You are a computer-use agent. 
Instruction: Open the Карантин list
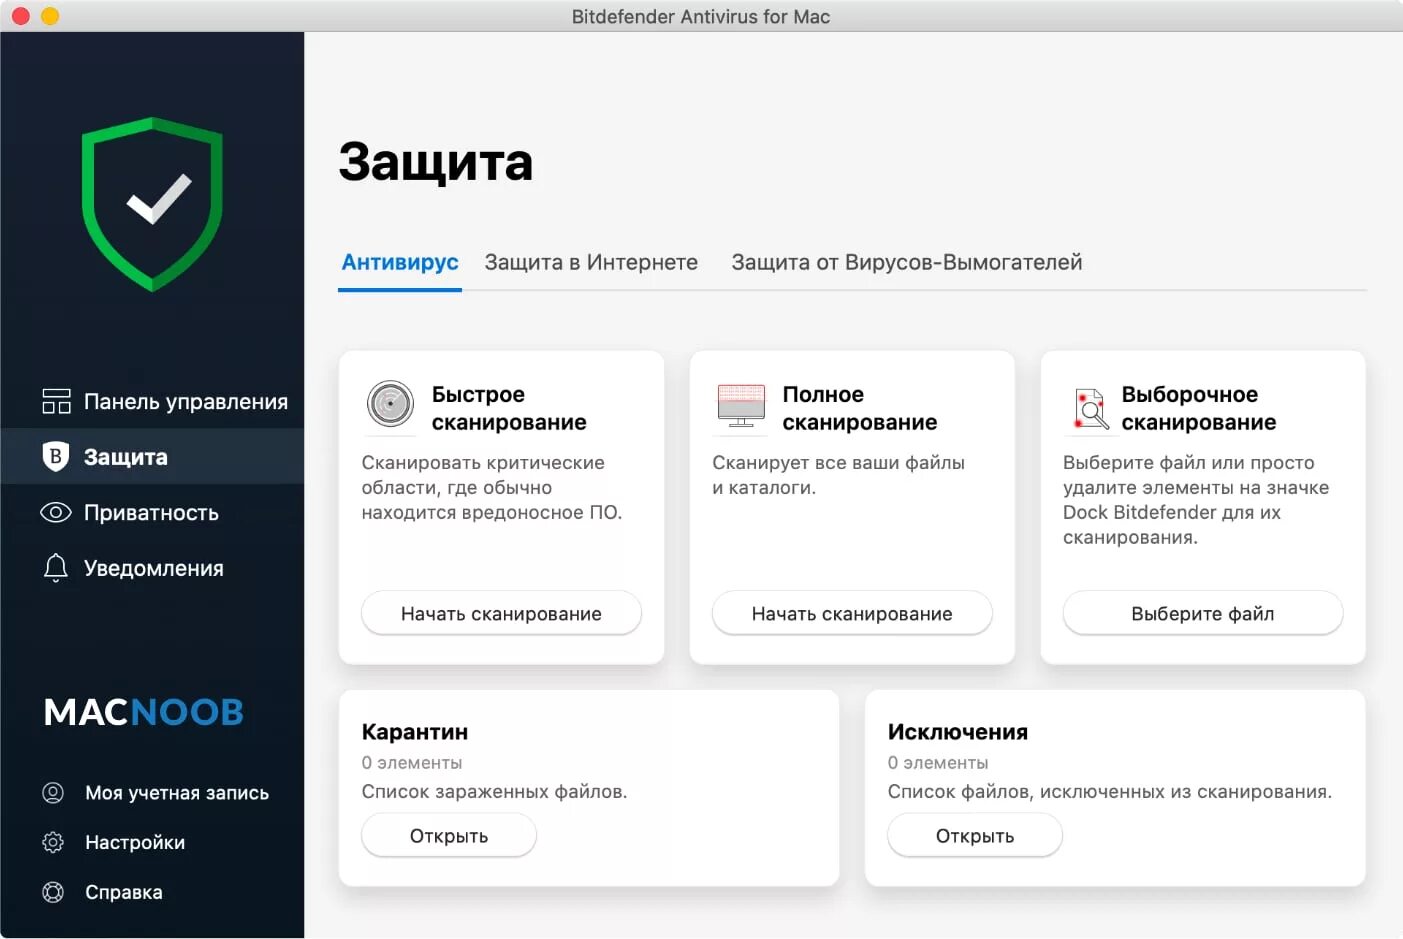tap(449, 835)
